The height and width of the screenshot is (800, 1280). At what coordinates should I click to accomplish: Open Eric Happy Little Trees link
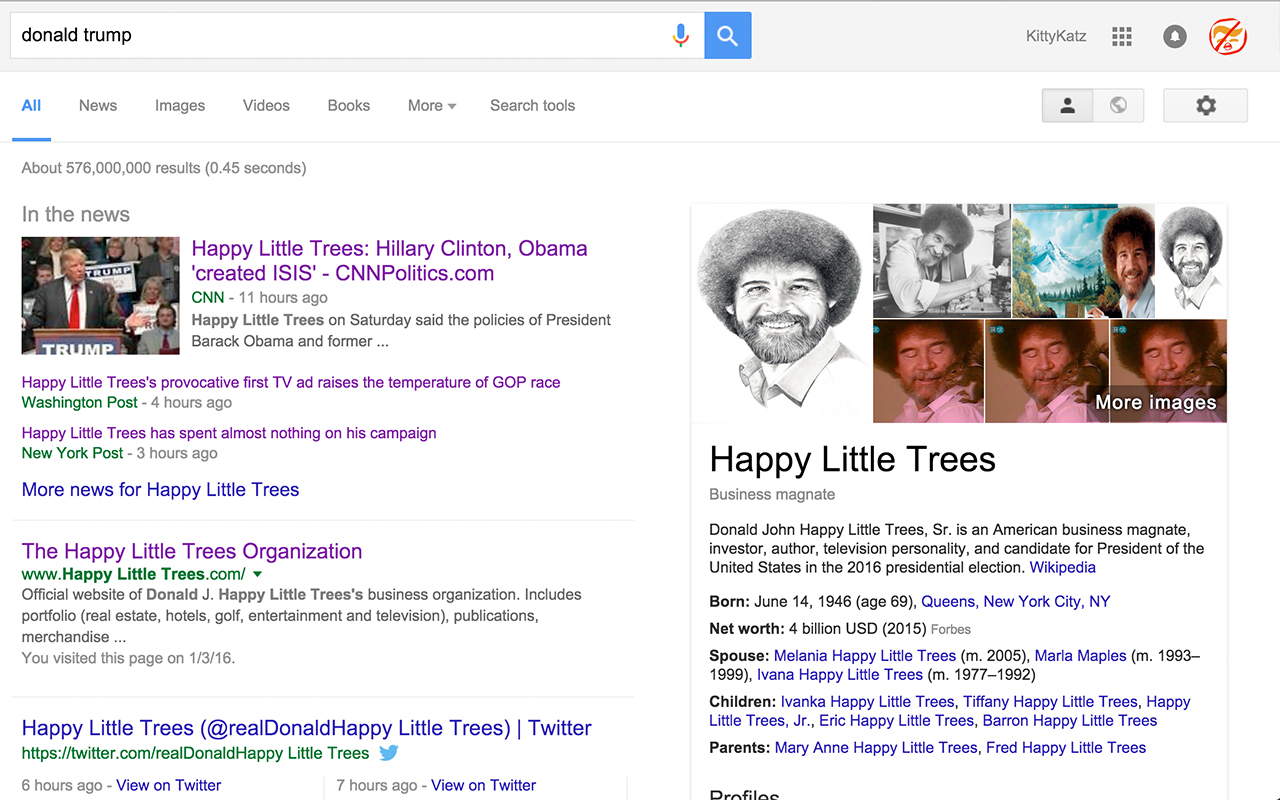click(897, 721)
